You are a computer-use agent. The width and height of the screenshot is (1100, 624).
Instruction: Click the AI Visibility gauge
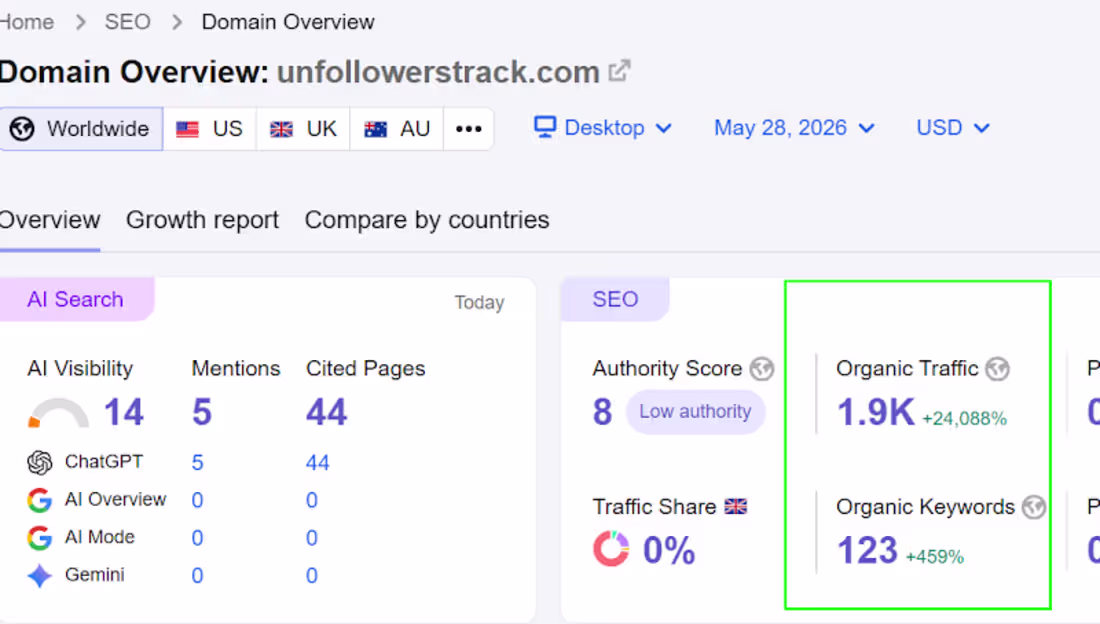[x=58, y=413]
